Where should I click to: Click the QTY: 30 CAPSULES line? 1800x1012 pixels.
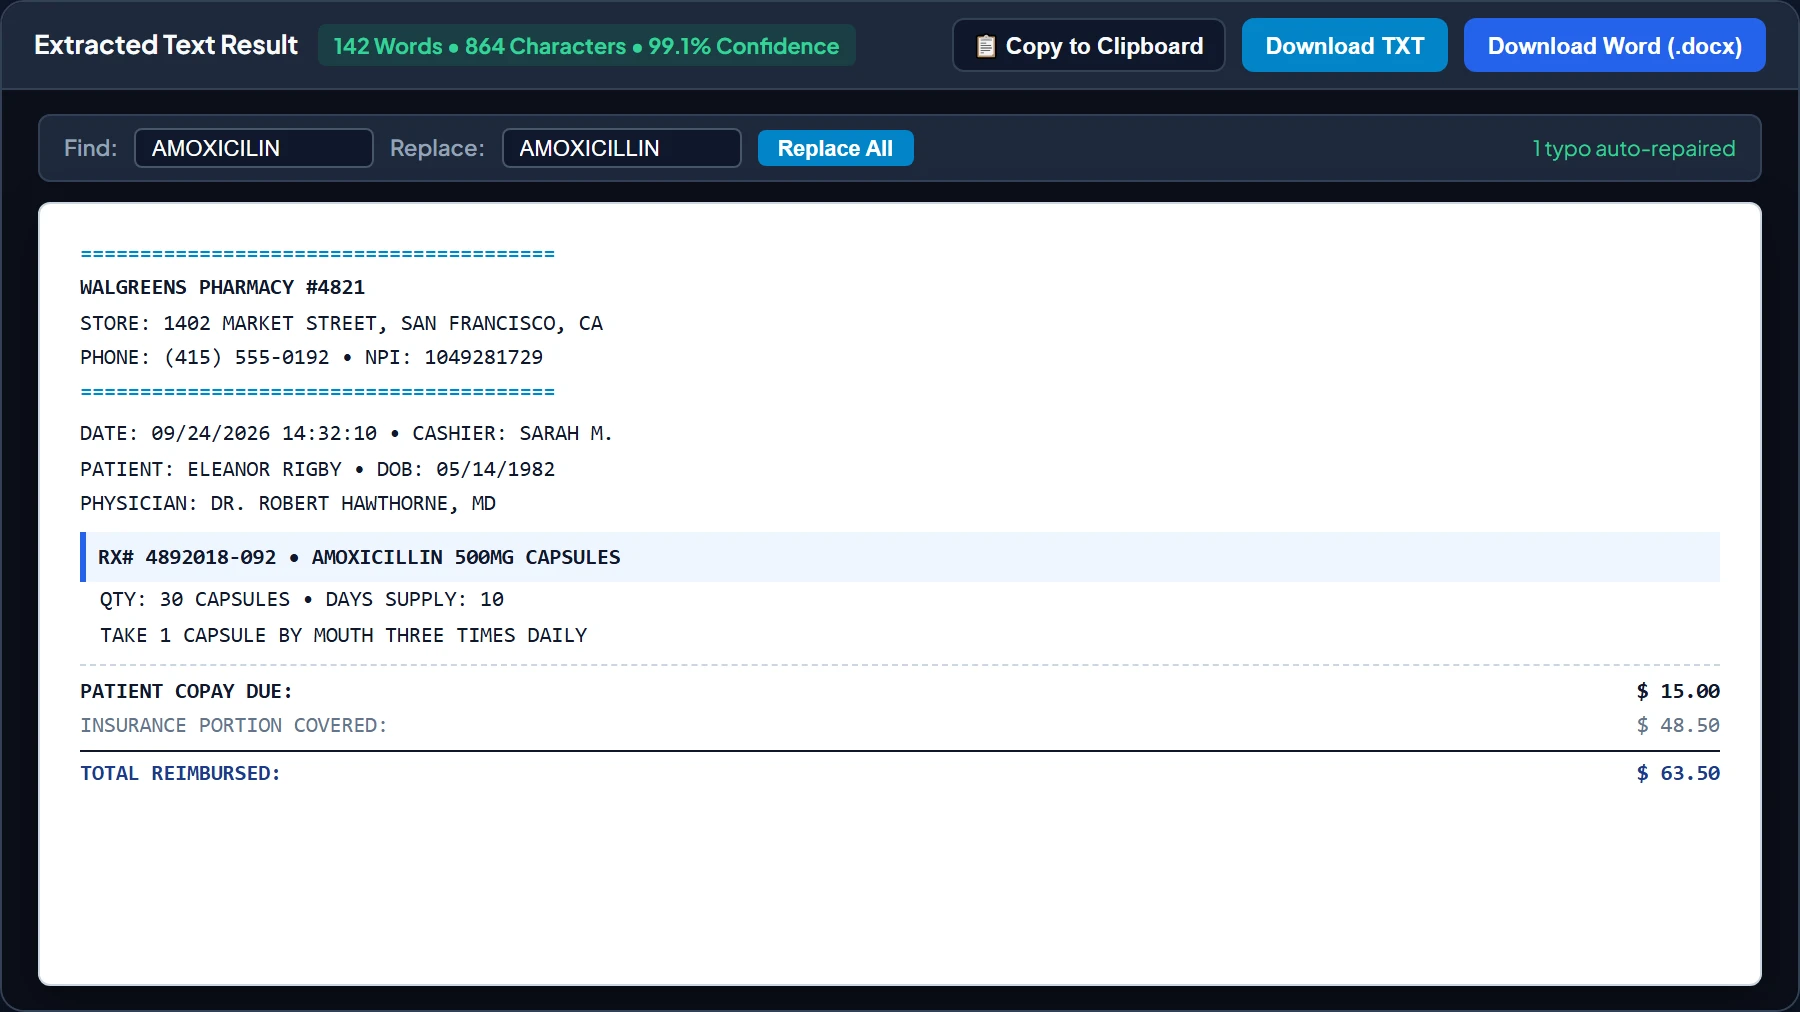tap(301, 599)
